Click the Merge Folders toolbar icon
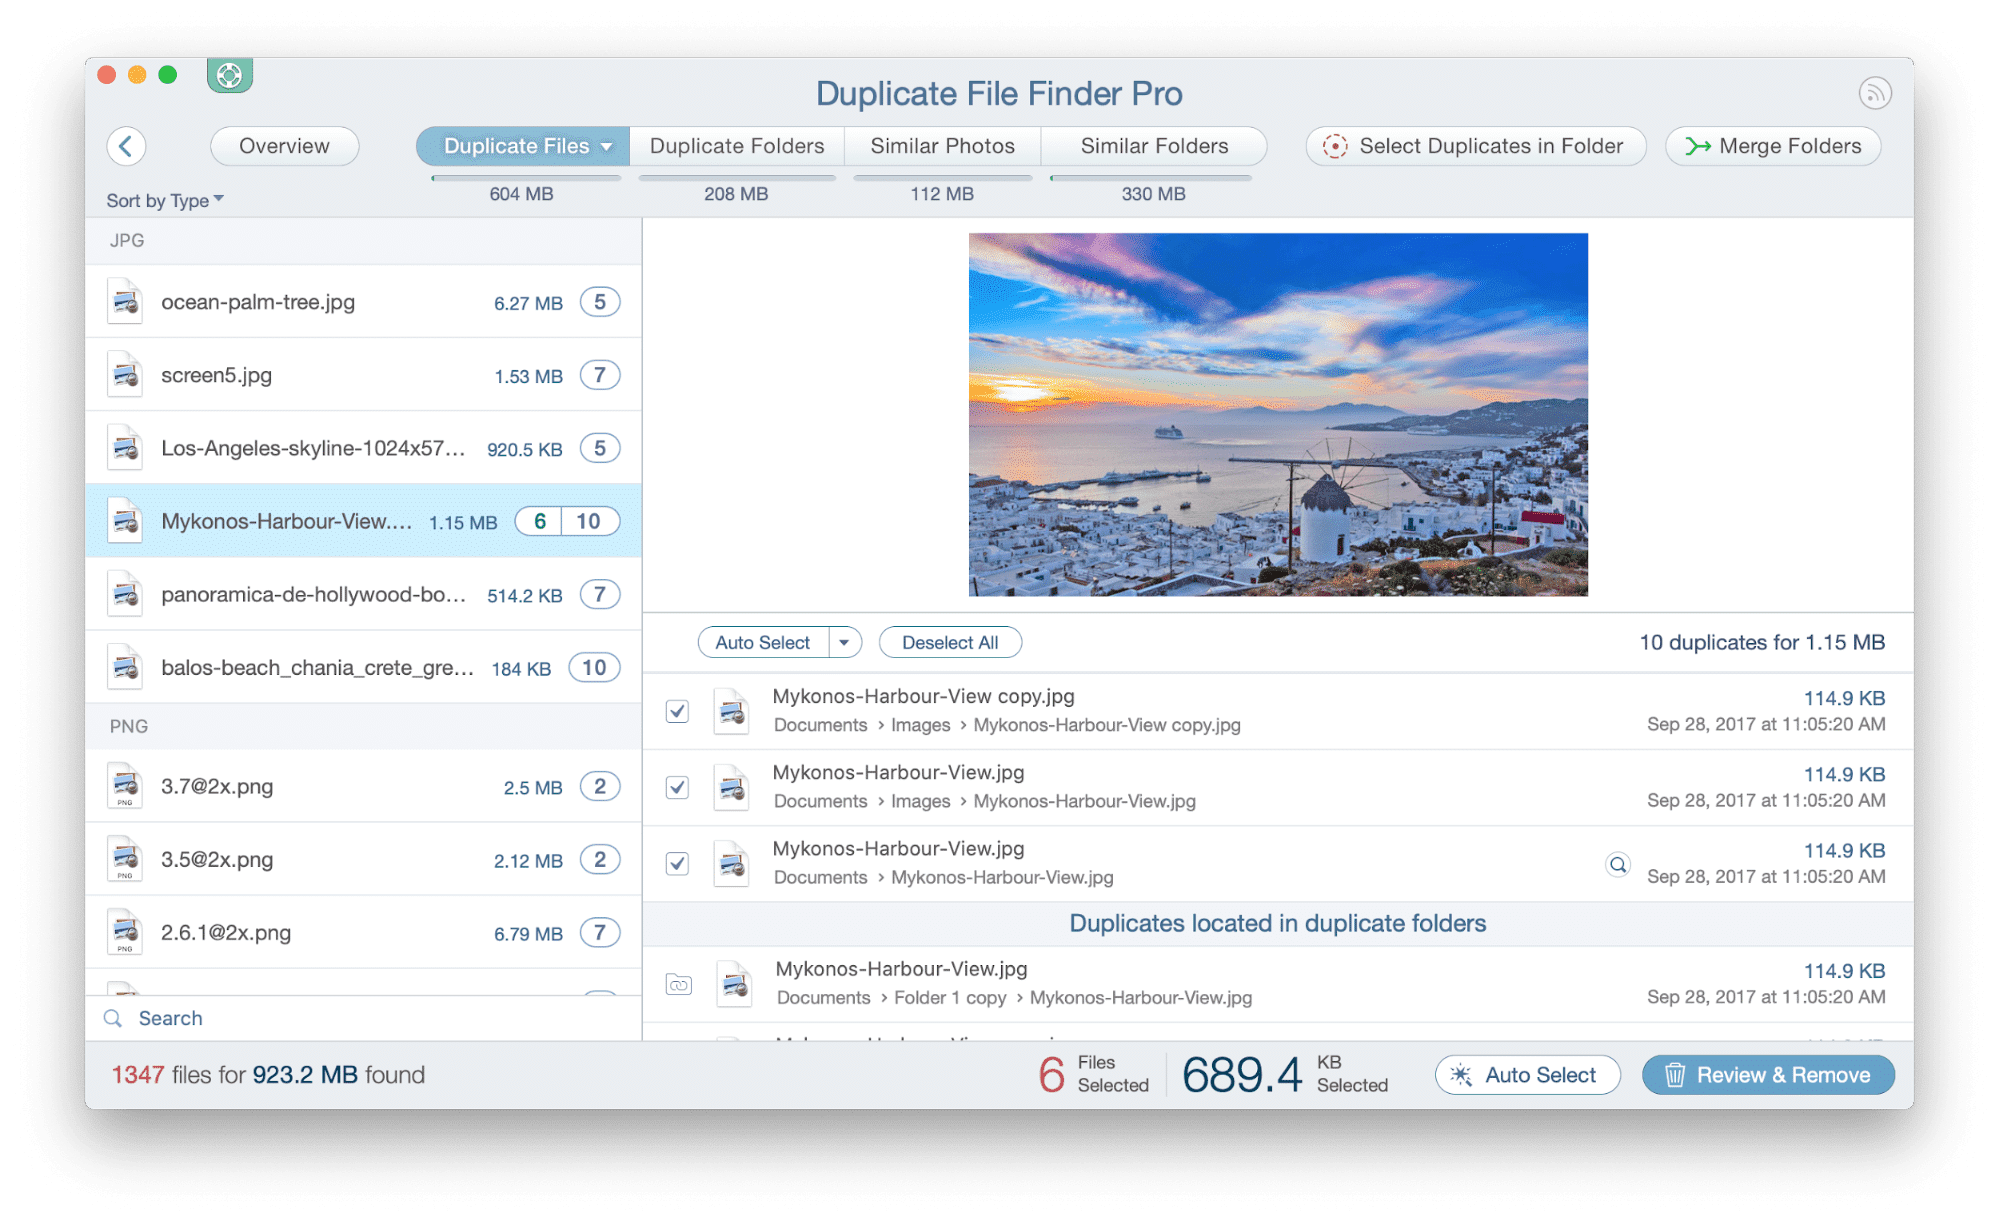The image size is (1999, 1222). 1697,146
